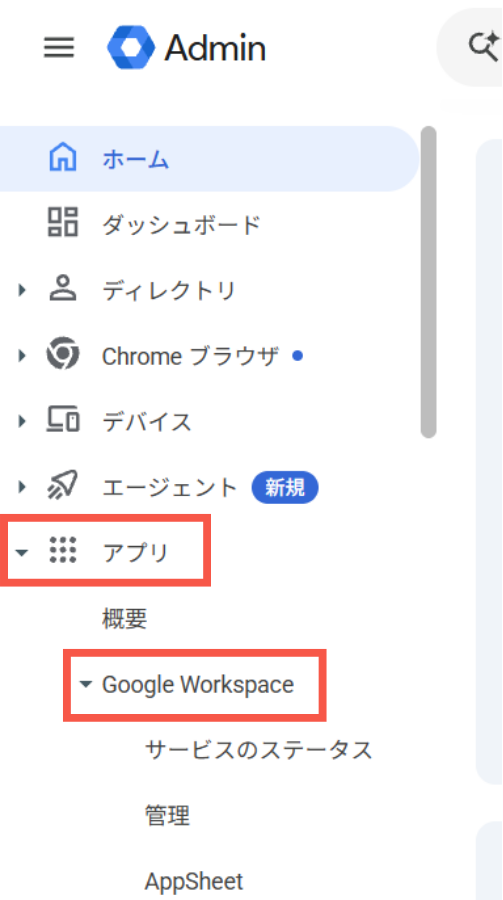Image resolution: width=503 pixels, height=900 pixels.
Task: Click the Home house icon
Action: pyautogui.click(x=63, y=158)
